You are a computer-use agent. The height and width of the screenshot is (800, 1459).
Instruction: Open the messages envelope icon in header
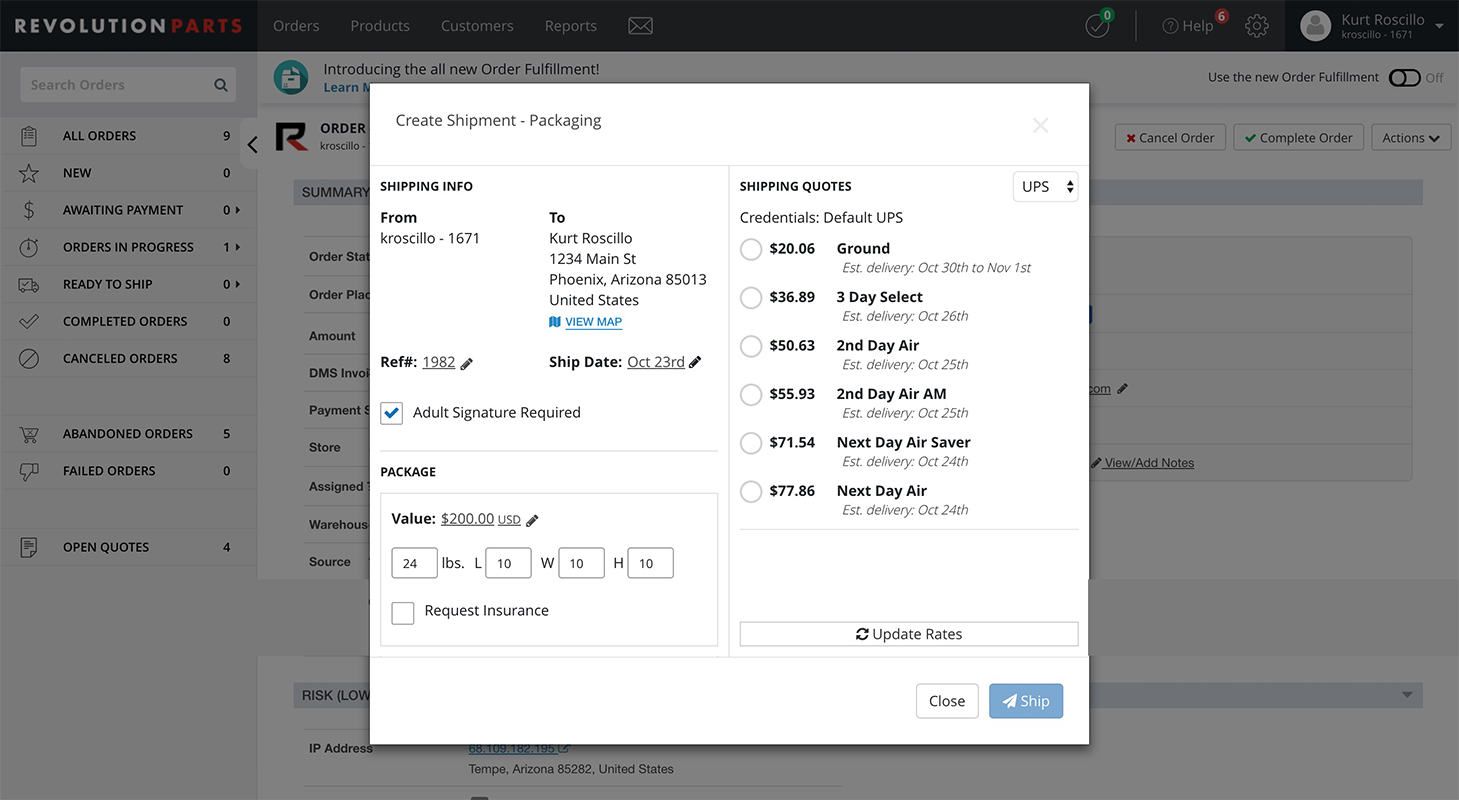(x=640, y=26)
